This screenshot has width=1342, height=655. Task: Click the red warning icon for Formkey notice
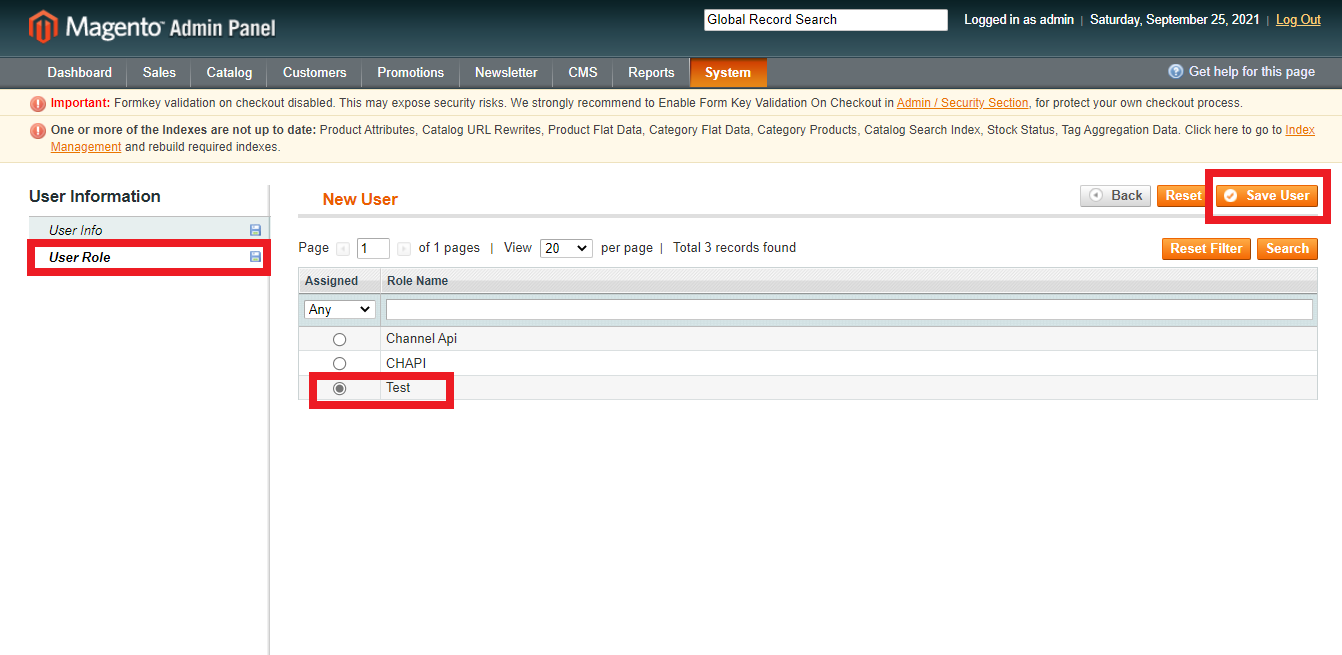(38, 103)
